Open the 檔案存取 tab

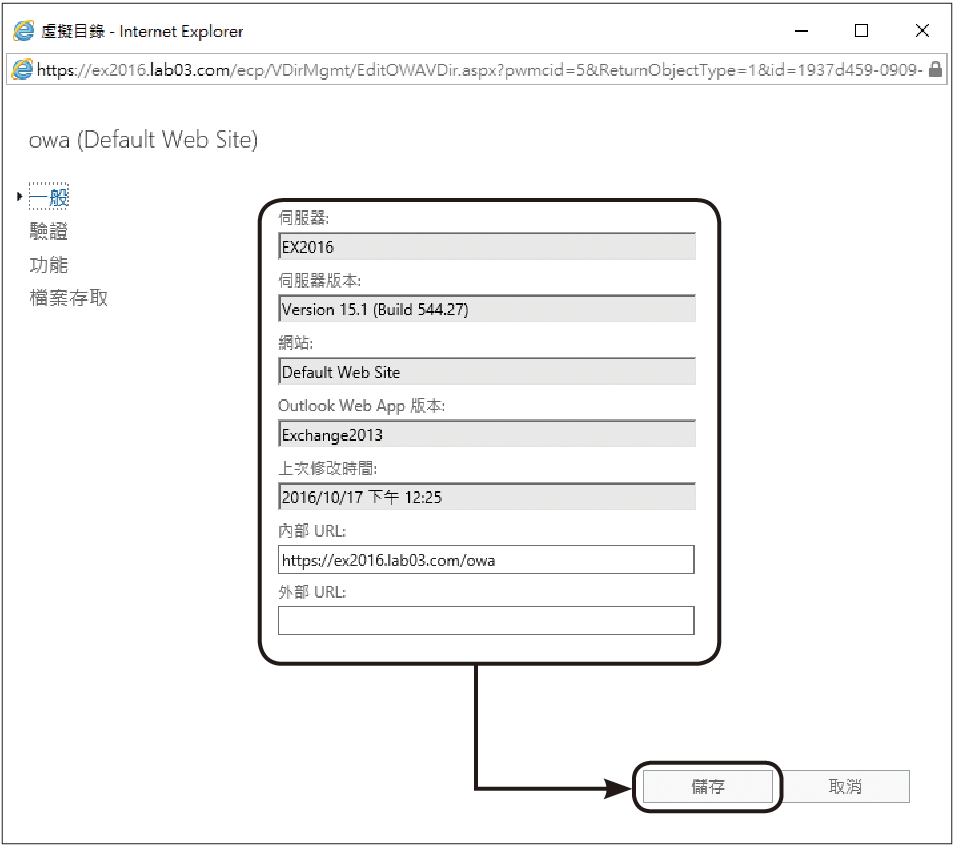point(68,298)
